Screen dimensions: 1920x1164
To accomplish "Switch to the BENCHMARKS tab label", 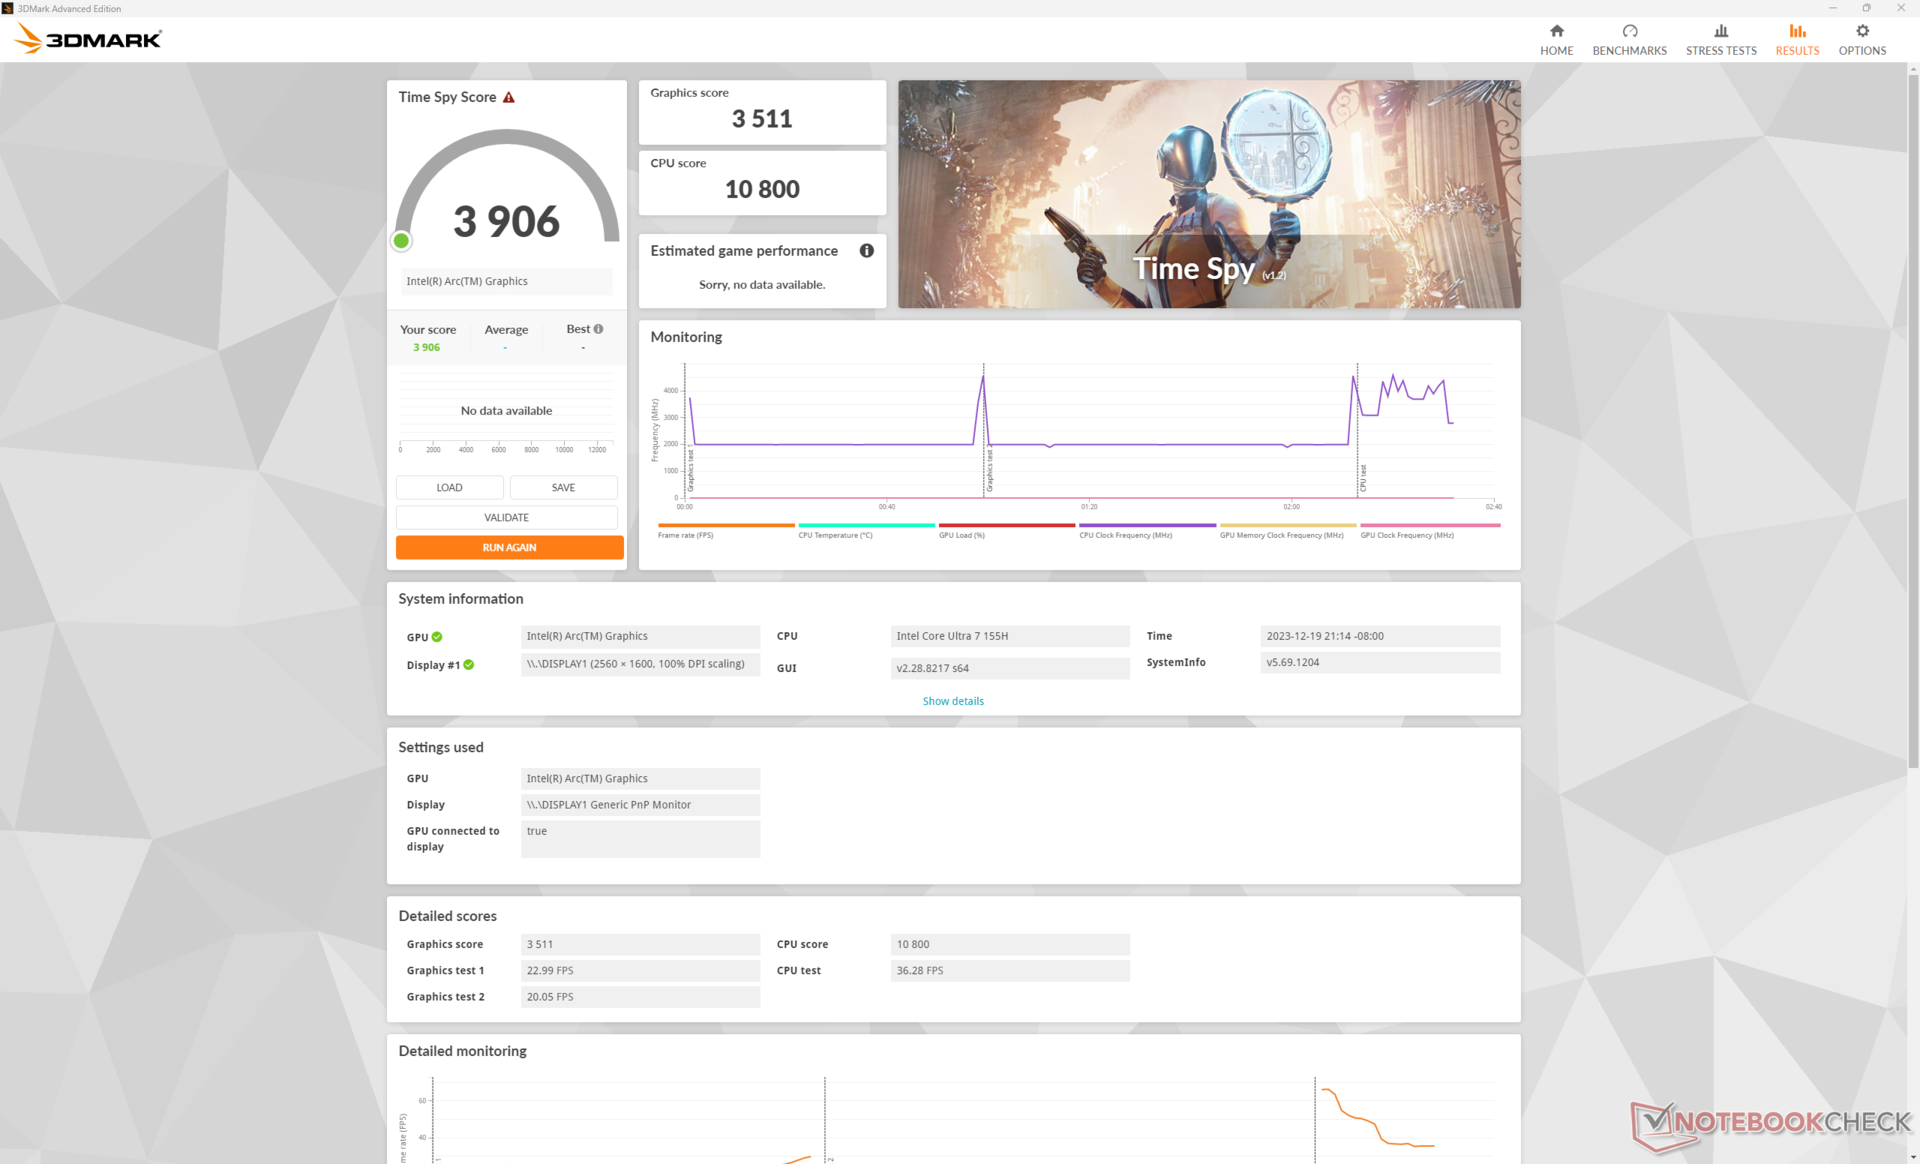I will point(1629,51).
